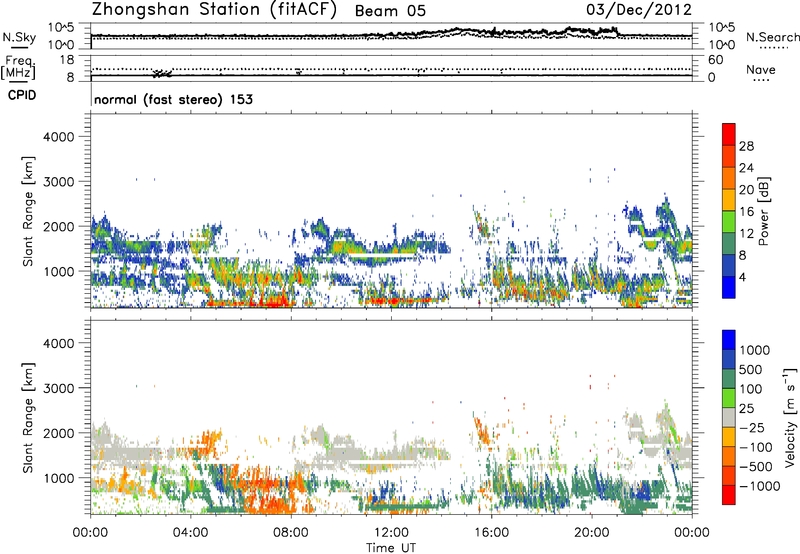
Task: Click the yellow 16–20 dB power colorbar segment
Action: click(x=729, y=200)
